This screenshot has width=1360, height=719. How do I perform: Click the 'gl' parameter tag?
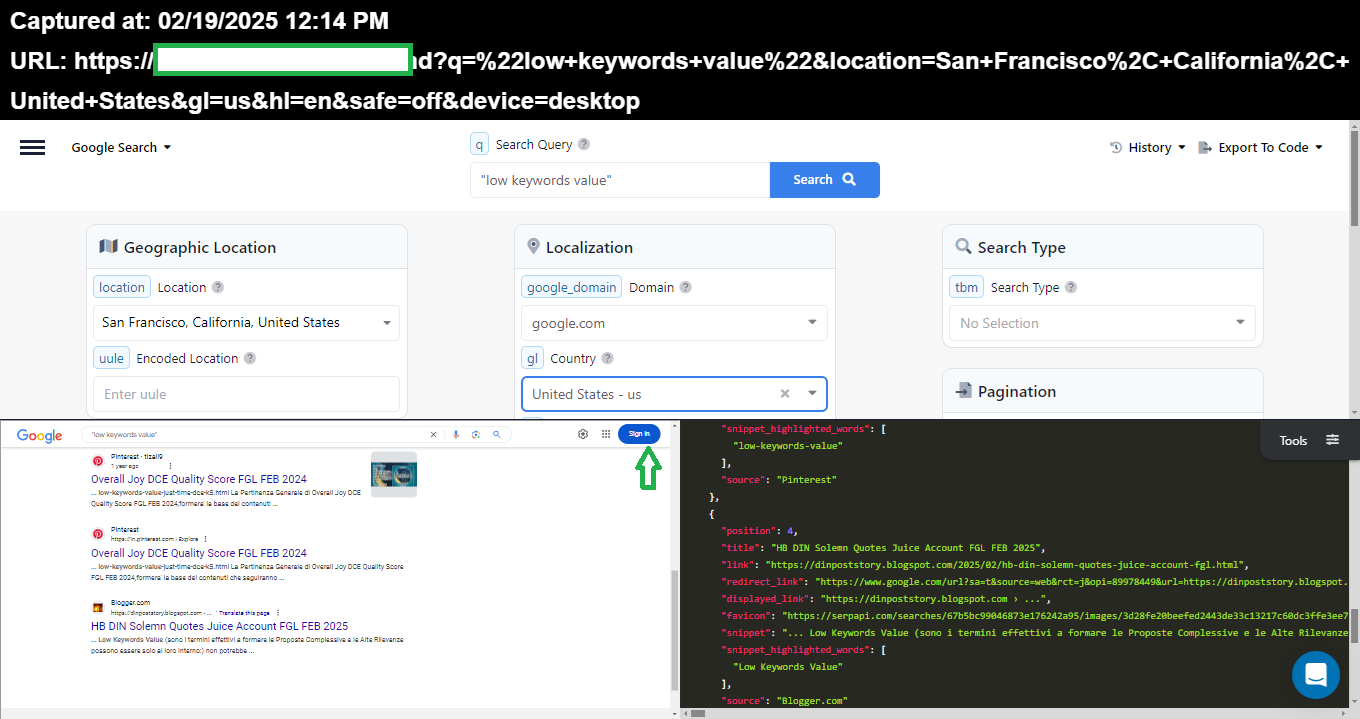[533, 358]
